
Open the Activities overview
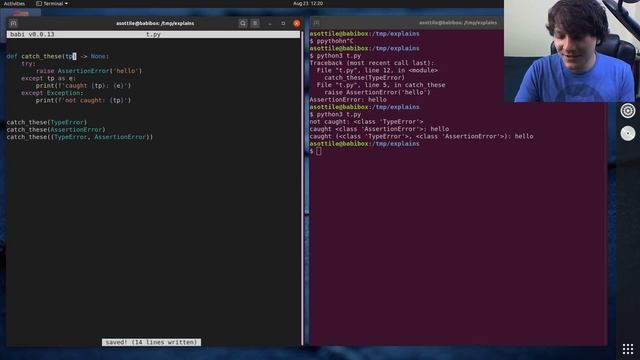pos(14,3)
